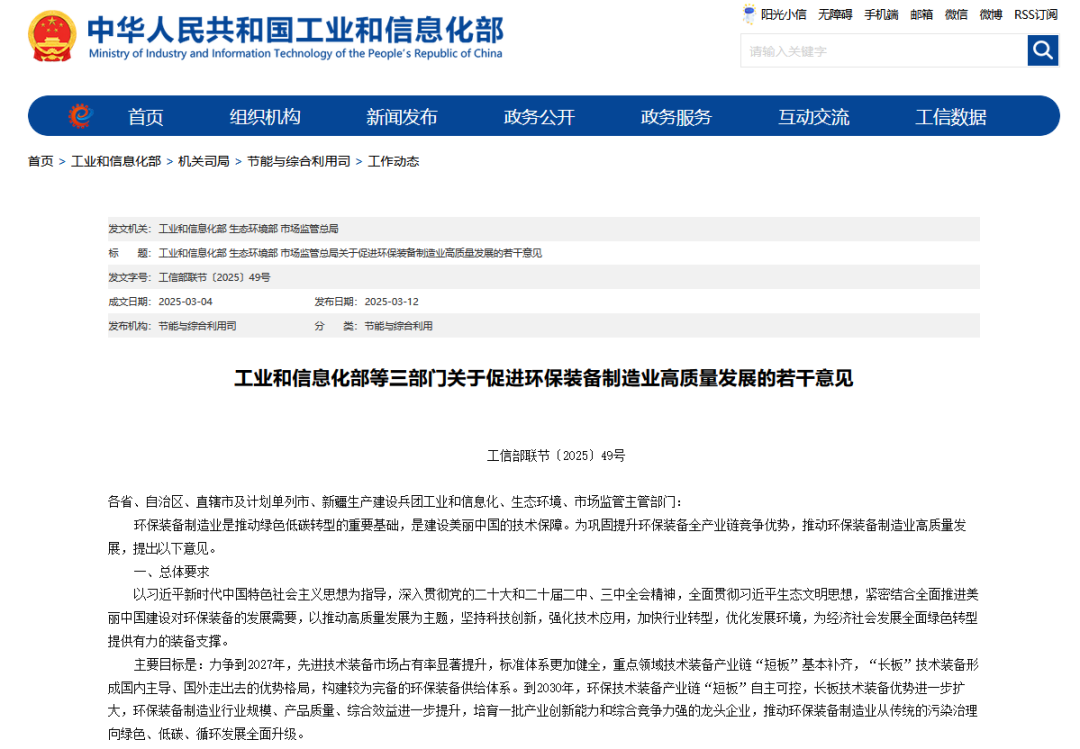Click the 发文机关 value in the metadata table
Viewport: 1080px width, 749px height.
coord(248,229)
